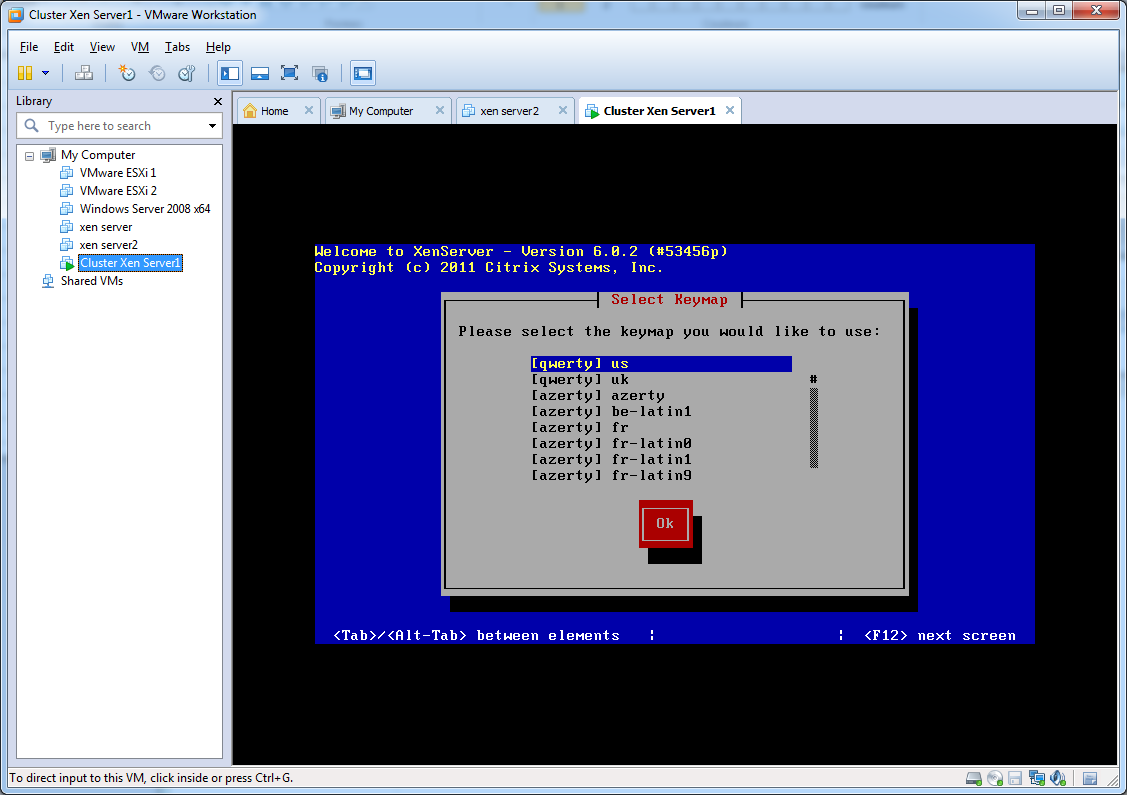Click the network adapter status icon
1127x795 pixels.
pos(1037,778)
